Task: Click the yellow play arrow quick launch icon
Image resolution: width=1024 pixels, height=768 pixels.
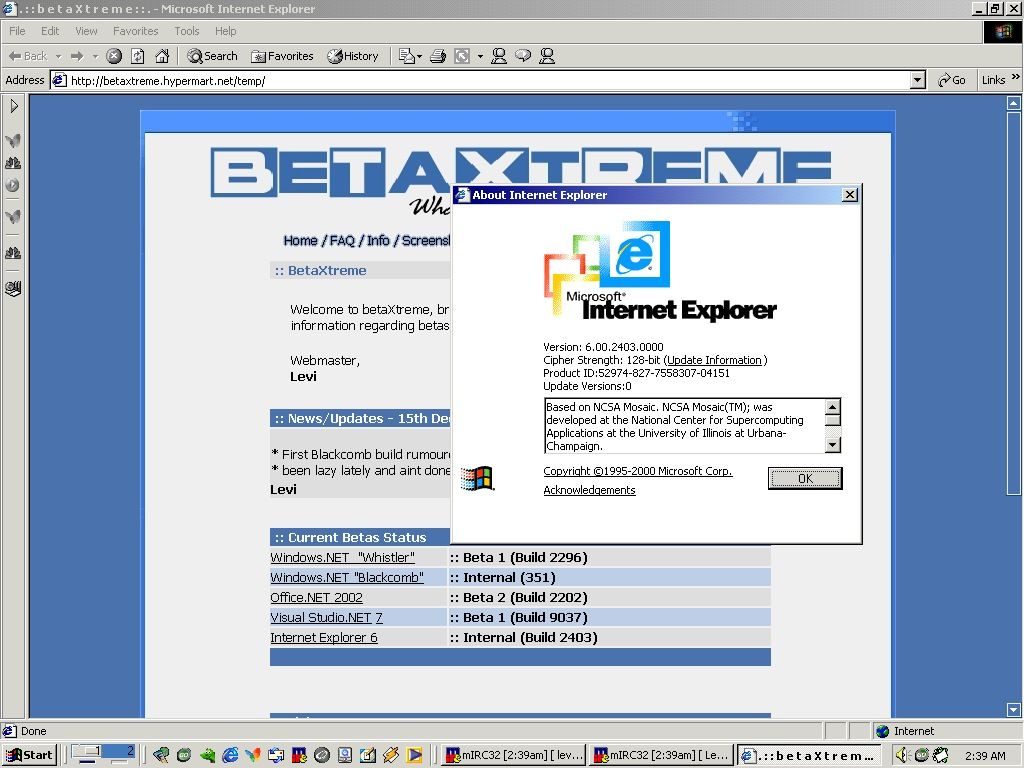Action: click(x=414, y=755)
